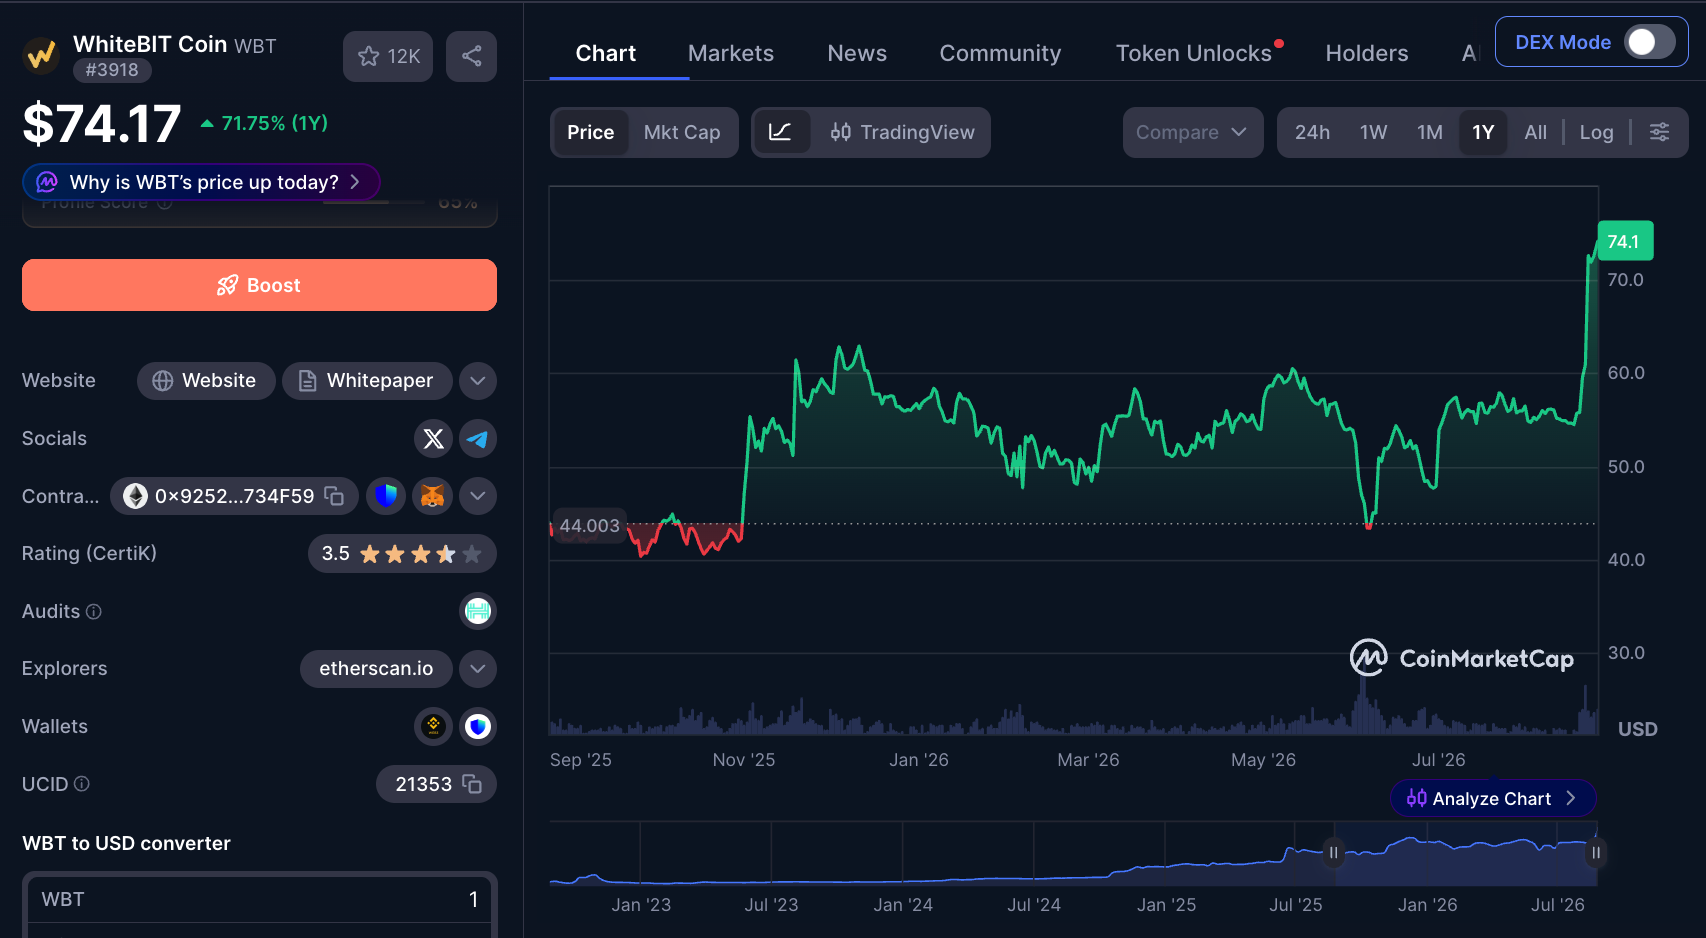Open the audit provider icon
The height and width of the screenshot is (938, 1706).
tap(478, 611)
